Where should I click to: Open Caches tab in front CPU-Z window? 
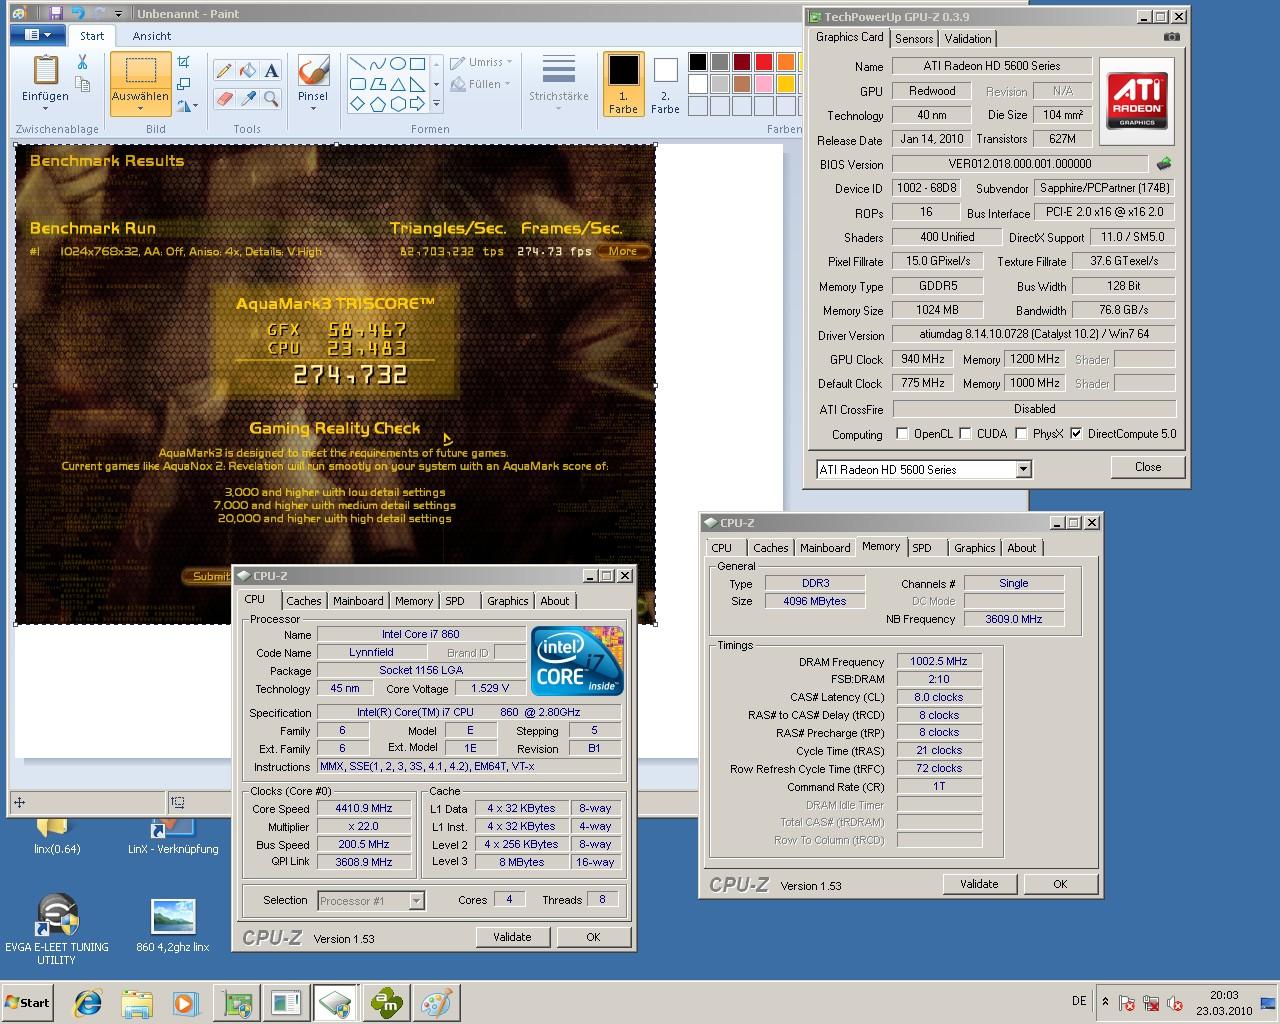click(304, 601)
